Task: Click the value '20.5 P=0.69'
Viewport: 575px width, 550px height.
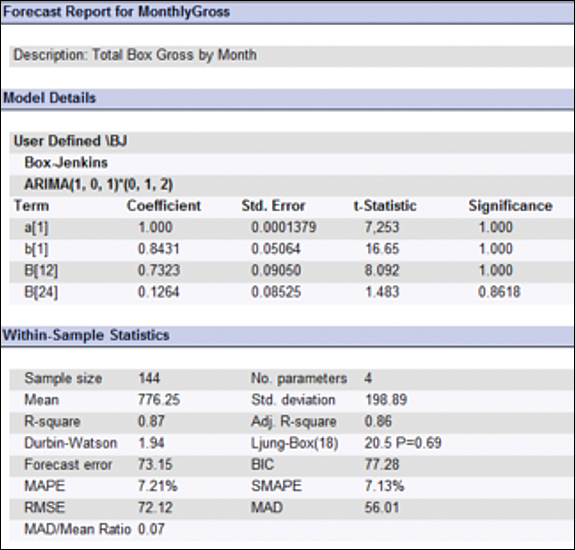Action: tap(403, 443)
